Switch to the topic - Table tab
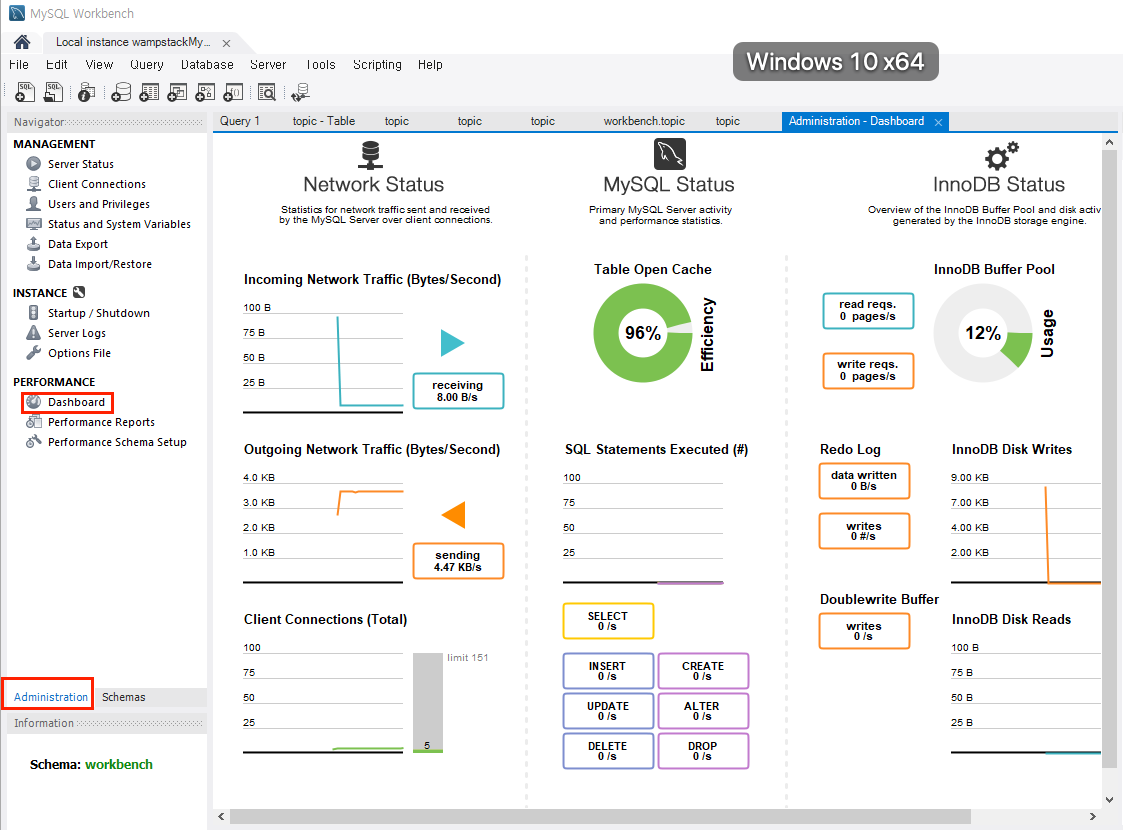1123x830 pixels. [324, 121]
